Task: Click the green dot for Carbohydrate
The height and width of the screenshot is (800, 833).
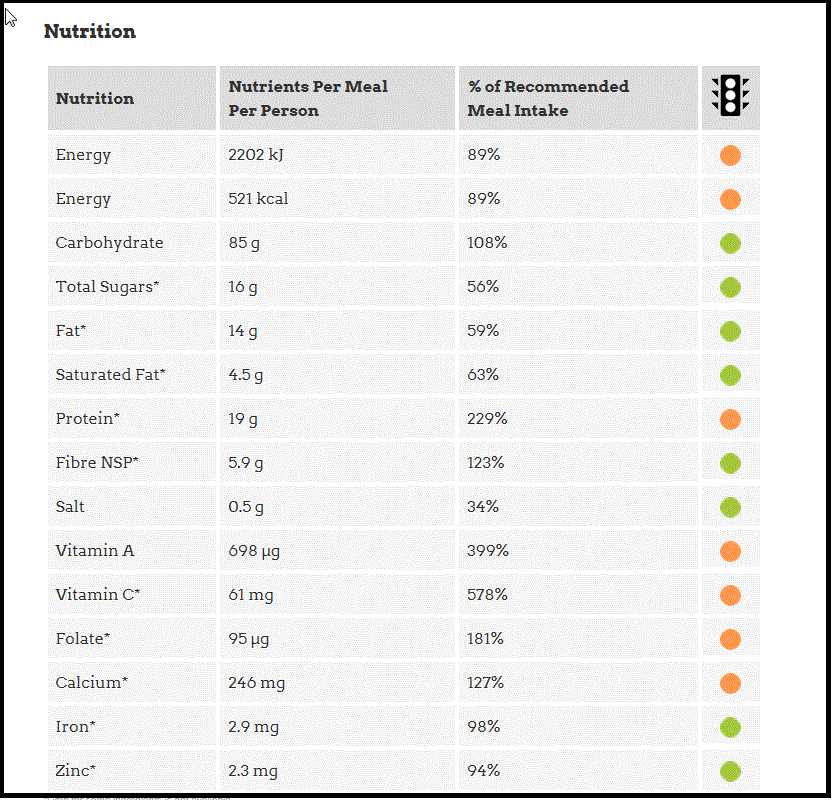Action: [730, 243]
